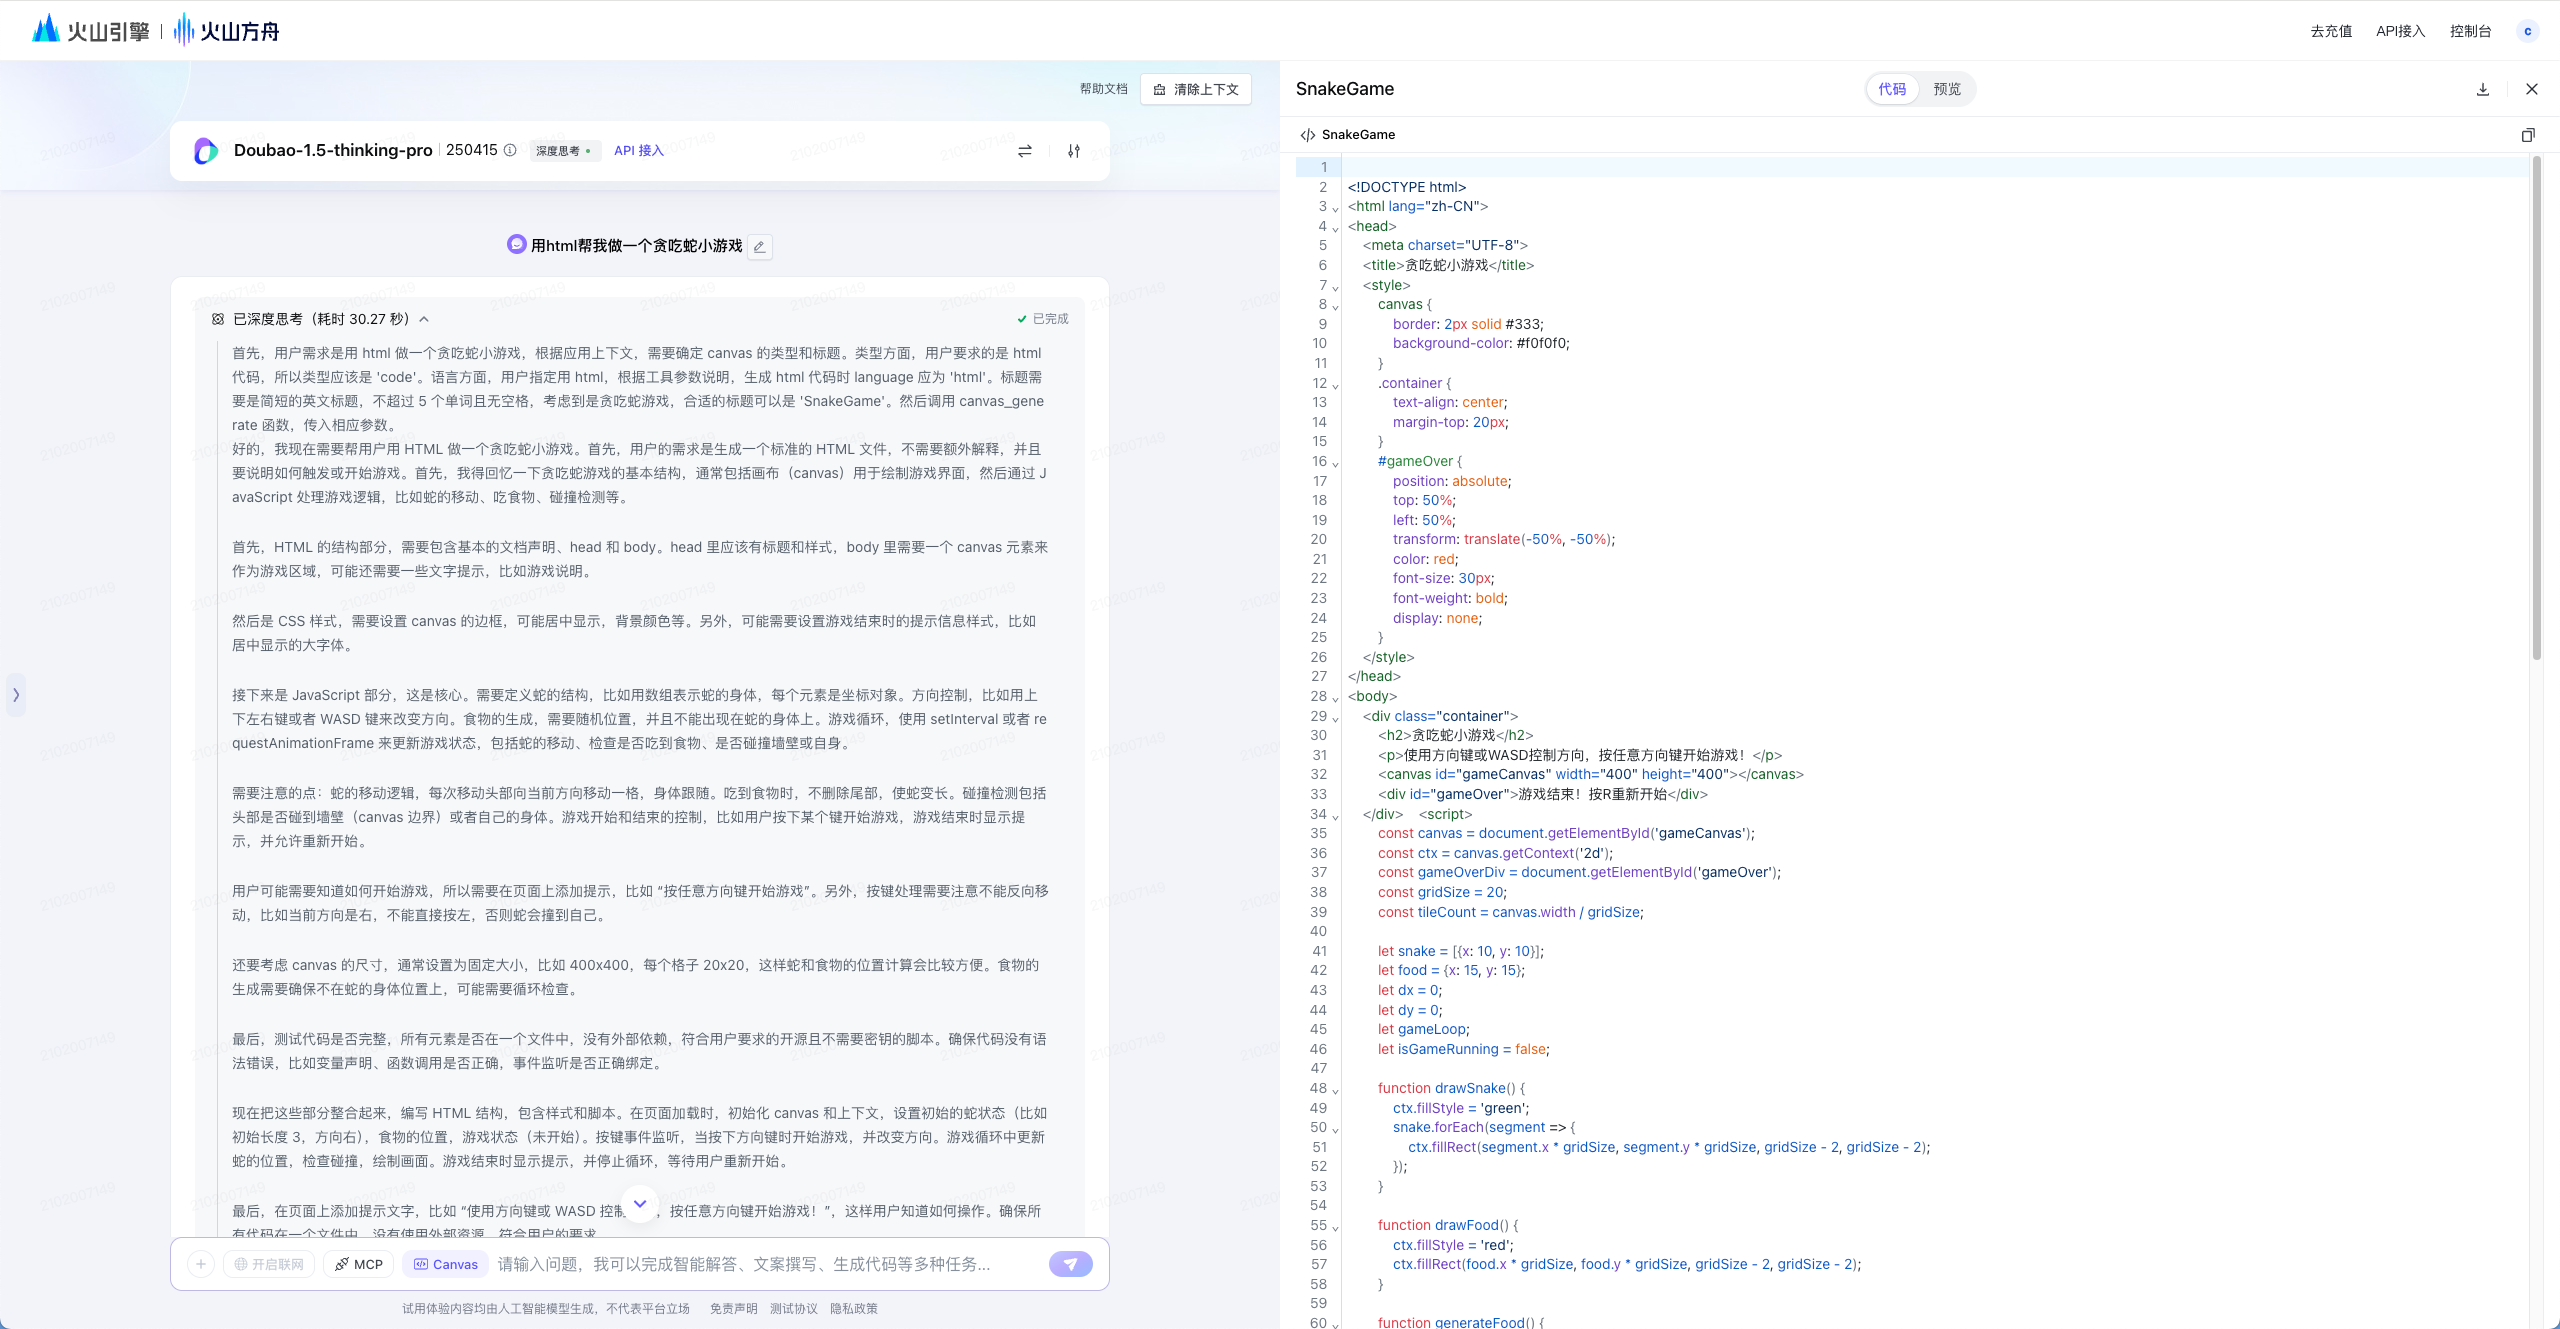Viewport: 2560px width, 1329px height.
Task: Switch model with swap icon
Action: click(1024, 151)
